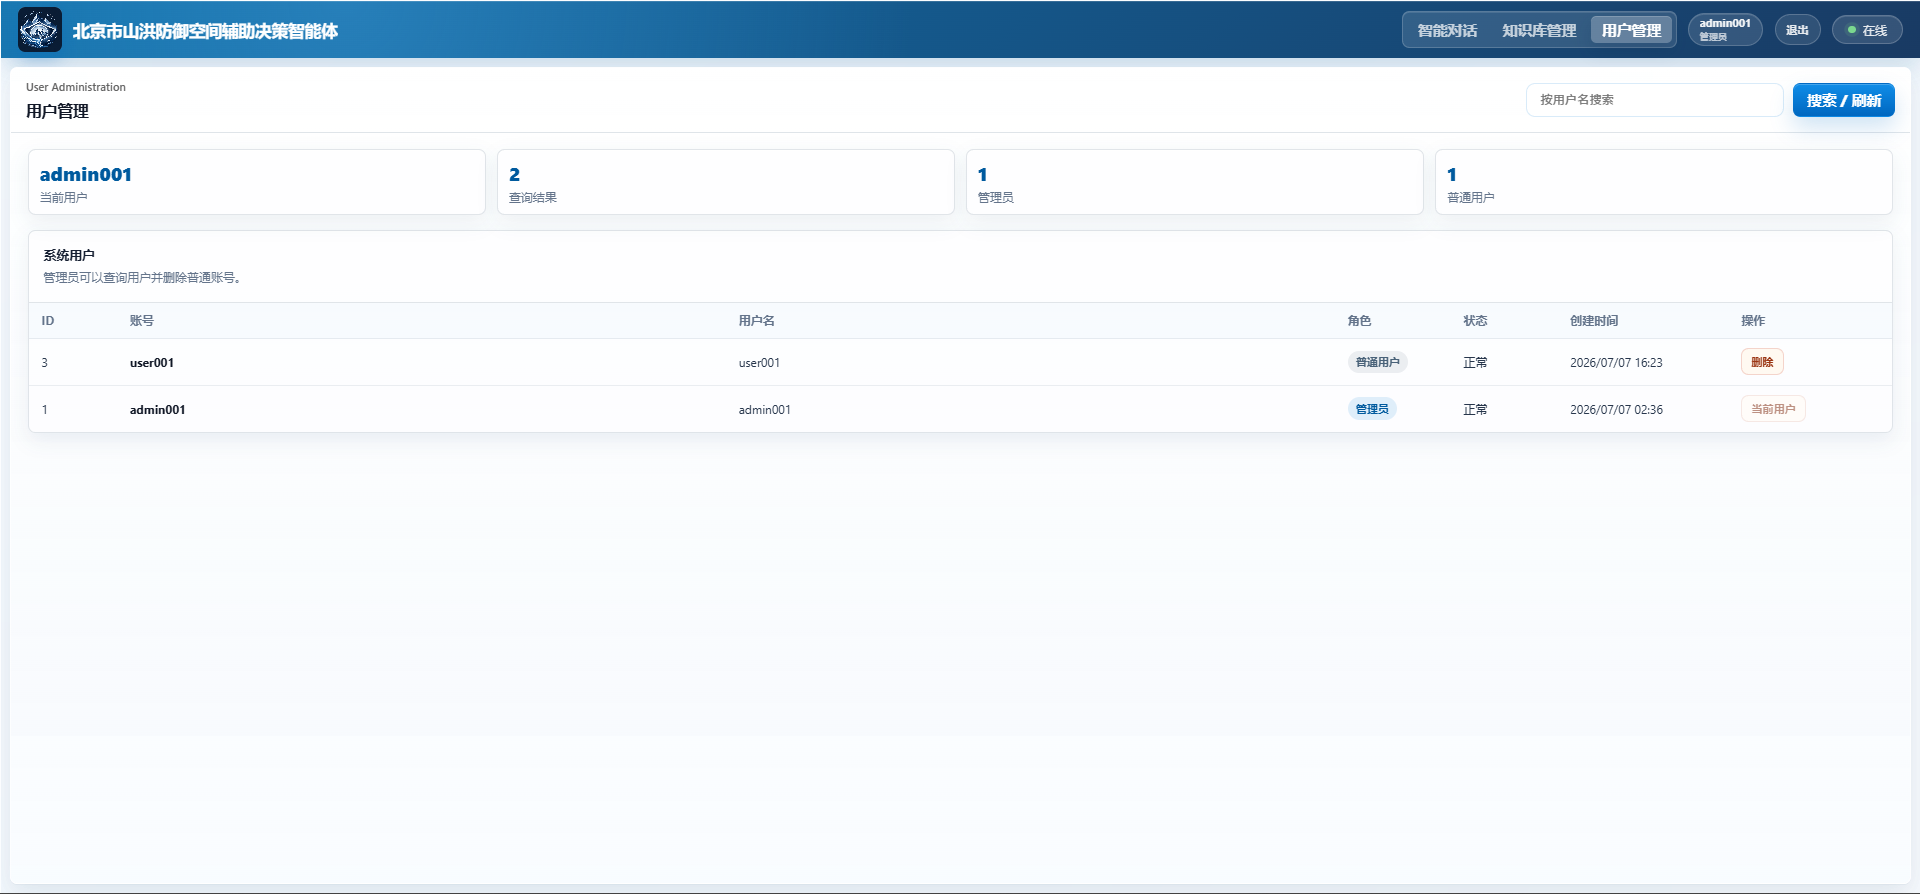Focus the 按用户名搜索 search field
The height and width of the screenshot is (894, 1920).
click(1654, 100)
